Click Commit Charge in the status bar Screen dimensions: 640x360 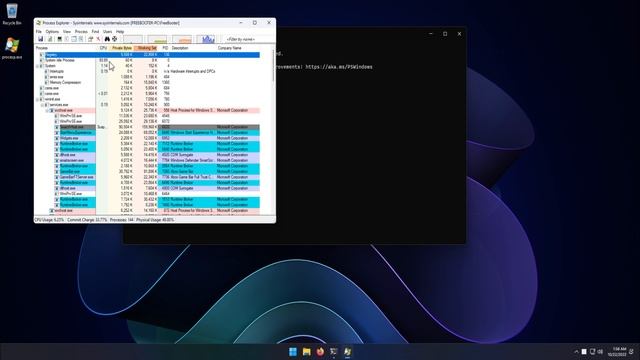point(87,220)
